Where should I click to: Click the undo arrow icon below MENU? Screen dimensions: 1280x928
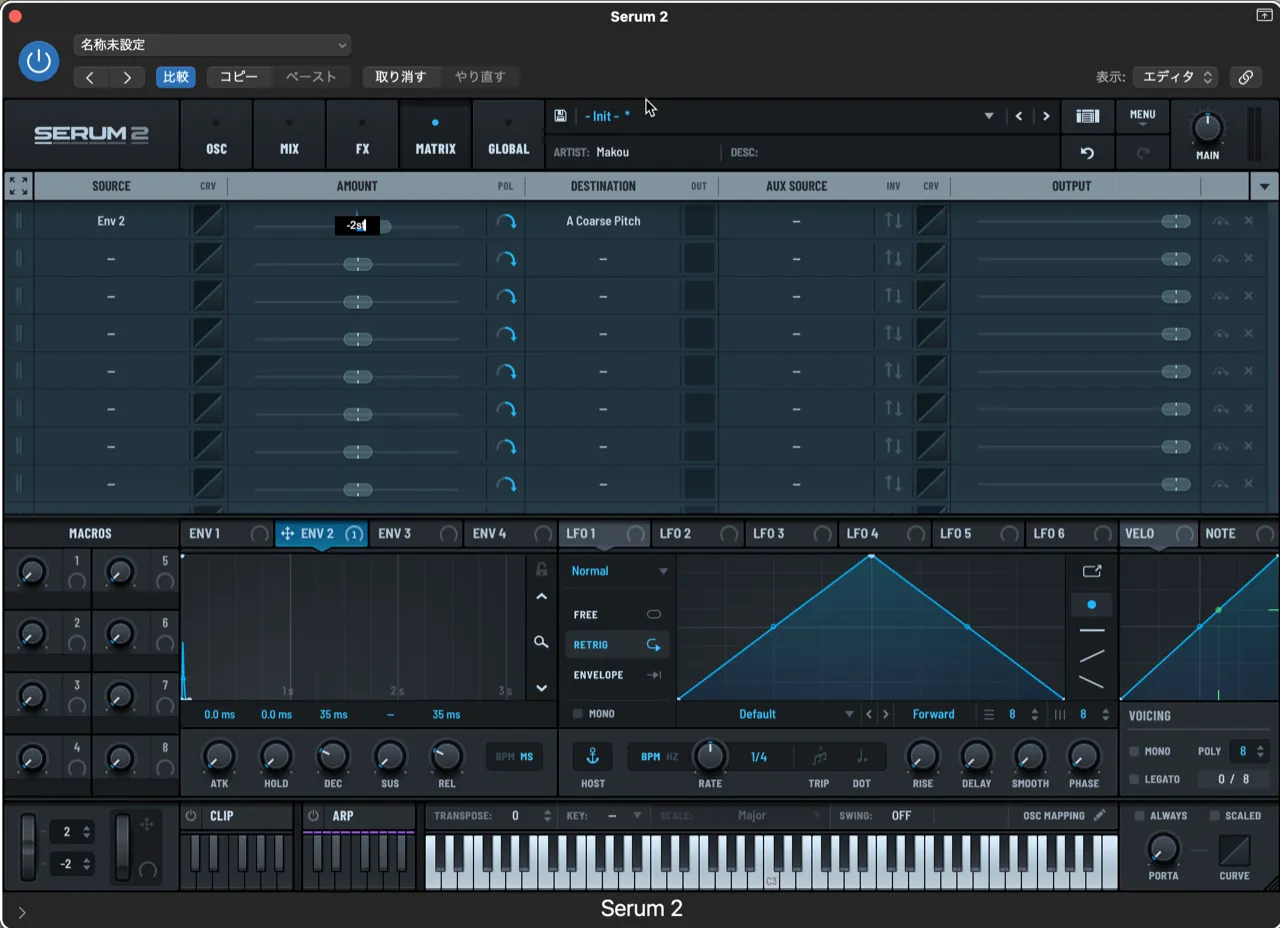pos(1087,152)
